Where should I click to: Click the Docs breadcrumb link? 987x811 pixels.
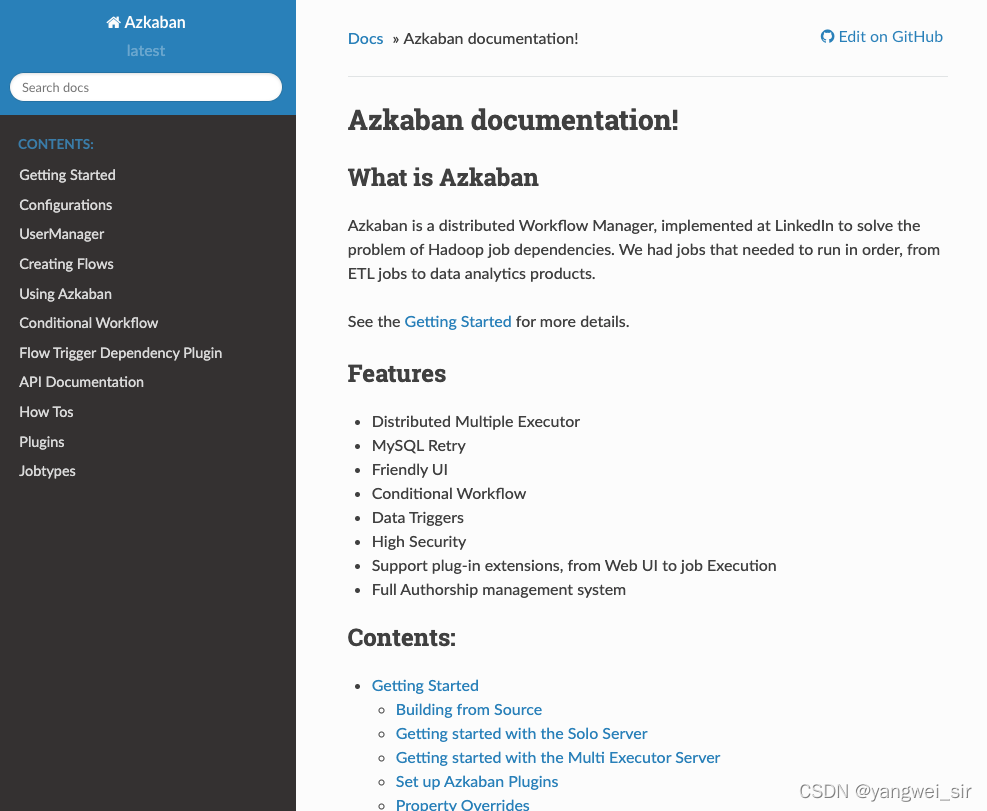click(x=366, y=38)
